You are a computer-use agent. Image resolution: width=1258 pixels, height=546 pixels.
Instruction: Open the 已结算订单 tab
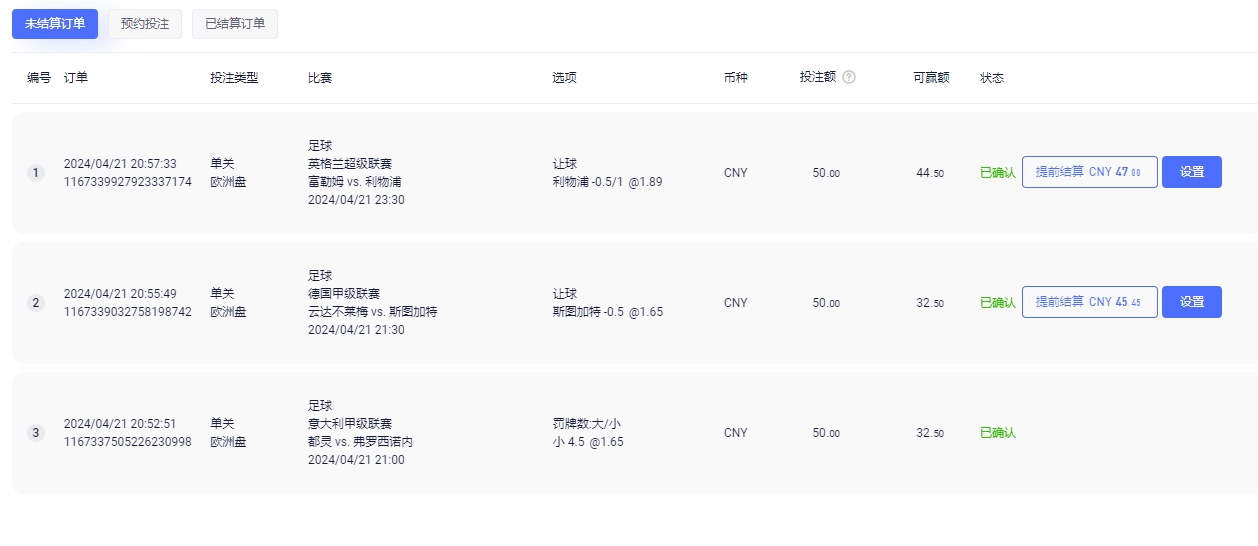click(235, 24)
